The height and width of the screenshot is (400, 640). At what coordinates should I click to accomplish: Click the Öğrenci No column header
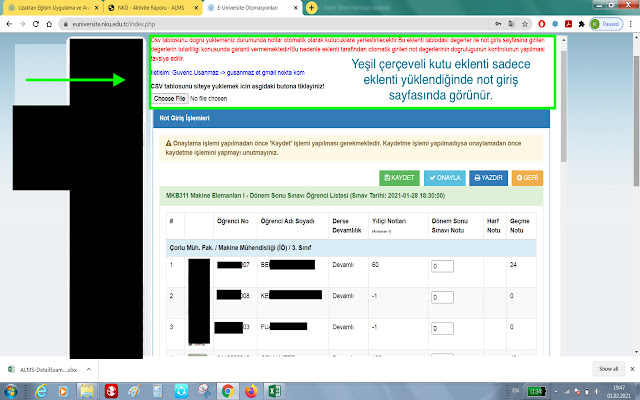pos(233,221)
